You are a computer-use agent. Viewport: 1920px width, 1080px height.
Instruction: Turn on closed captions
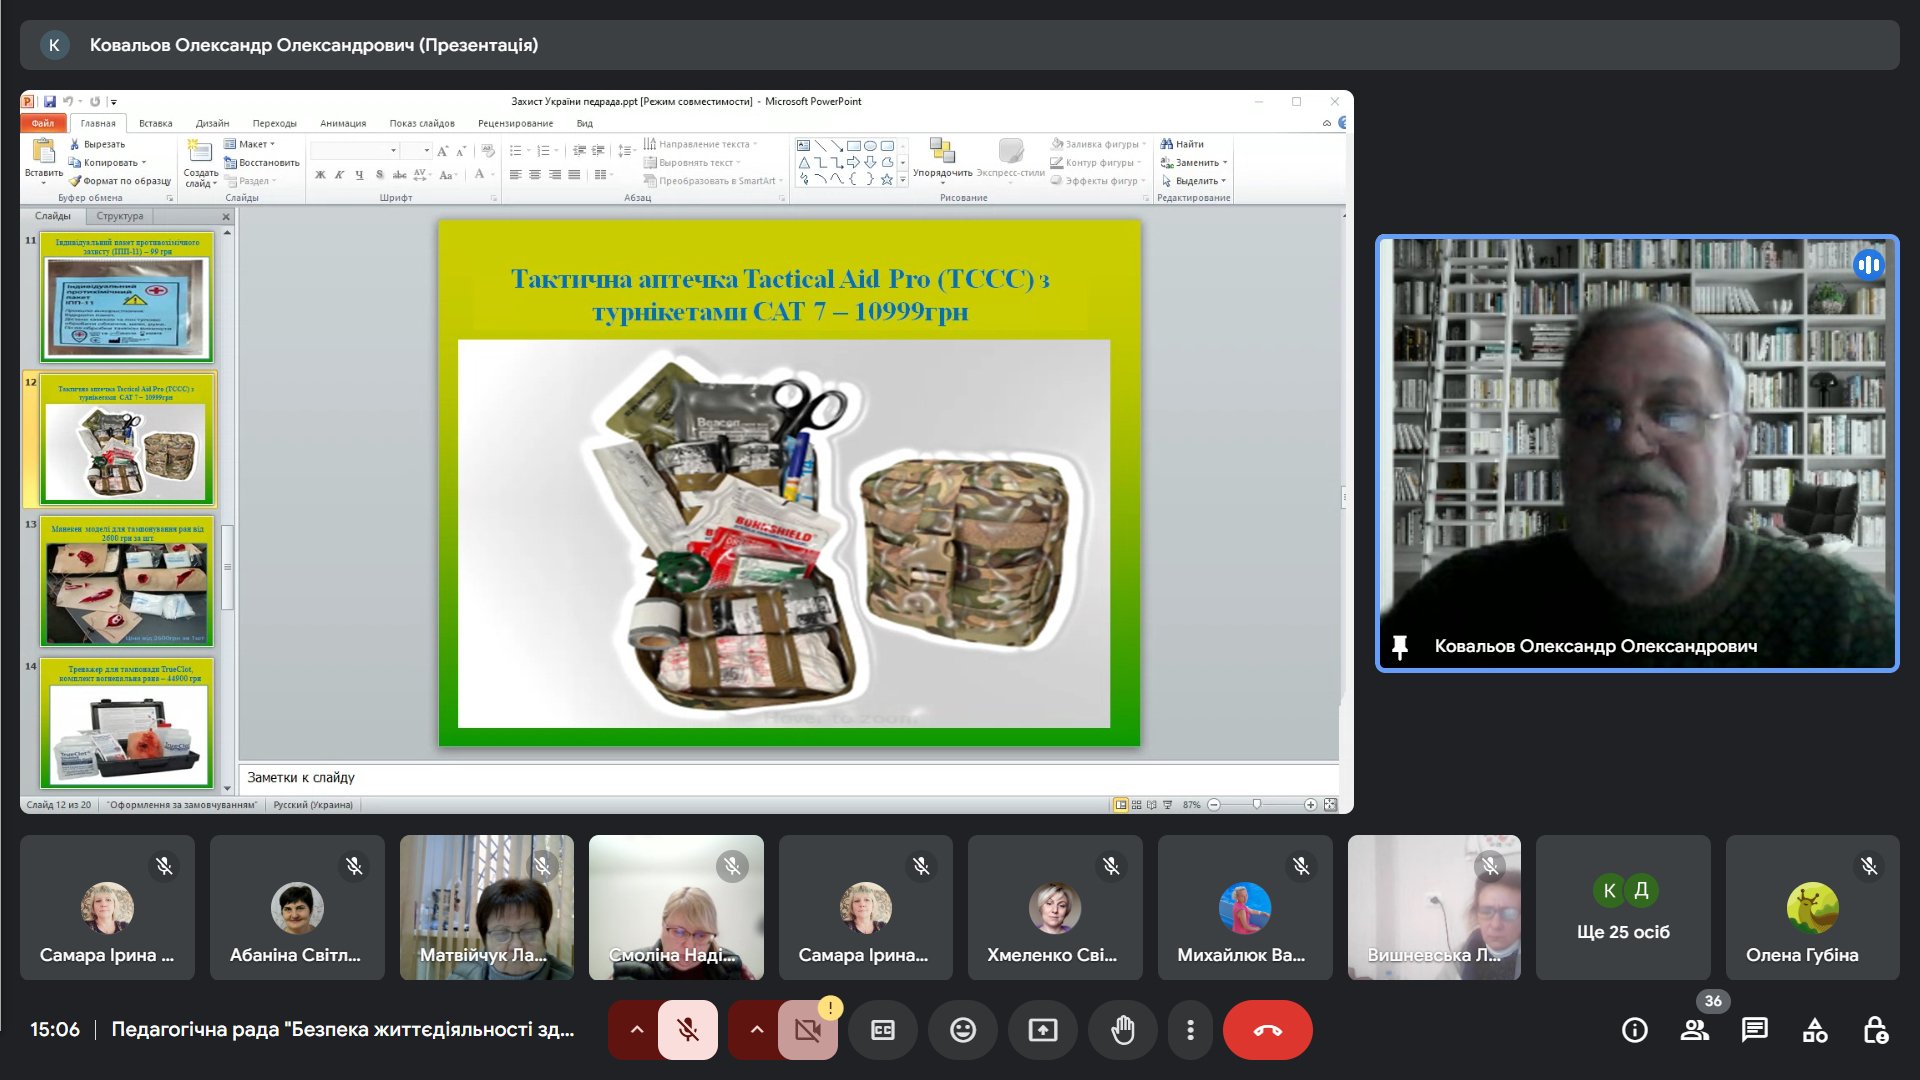coord(883,1030)
